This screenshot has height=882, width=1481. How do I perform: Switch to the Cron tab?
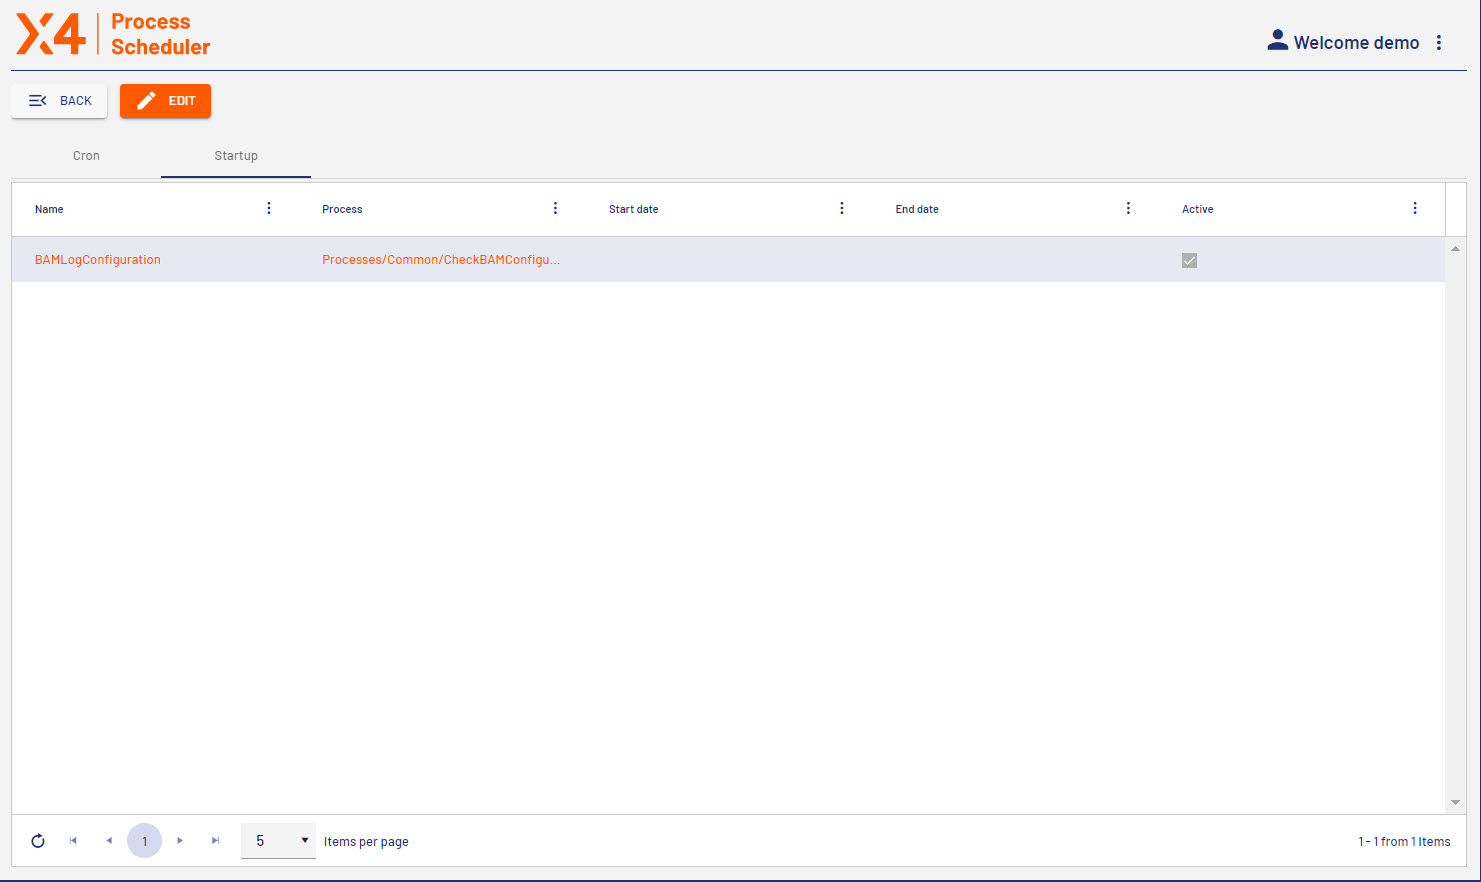[x=86, y=156]
